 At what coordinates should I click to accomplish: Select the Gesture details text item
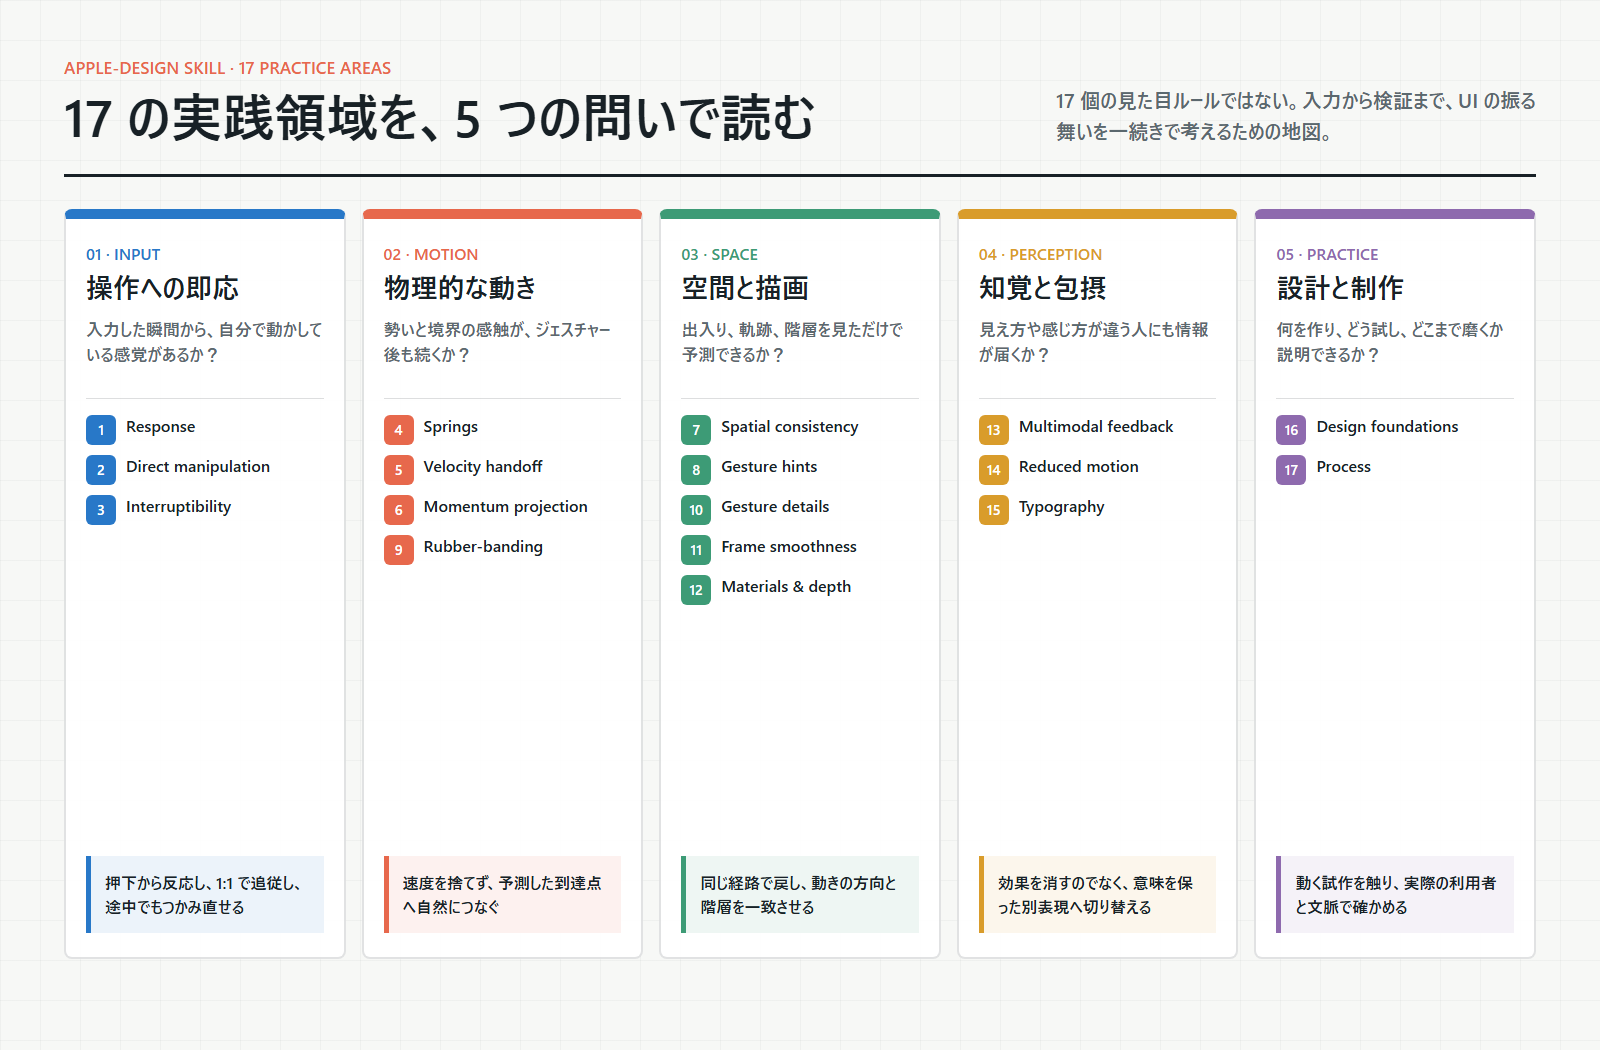tap(775, 507)
